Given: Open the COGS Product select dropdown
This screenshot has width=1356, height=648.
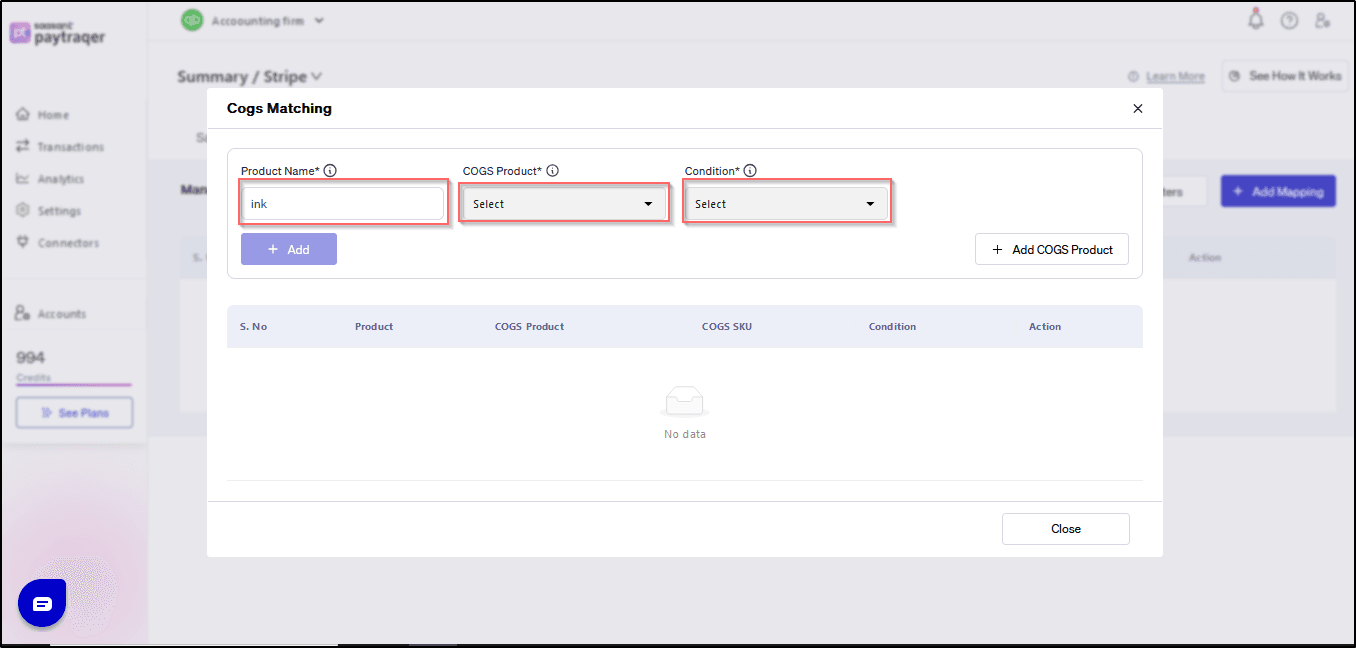Looking at the screenshot, I should pyautogui.click(x=564, y=204).
